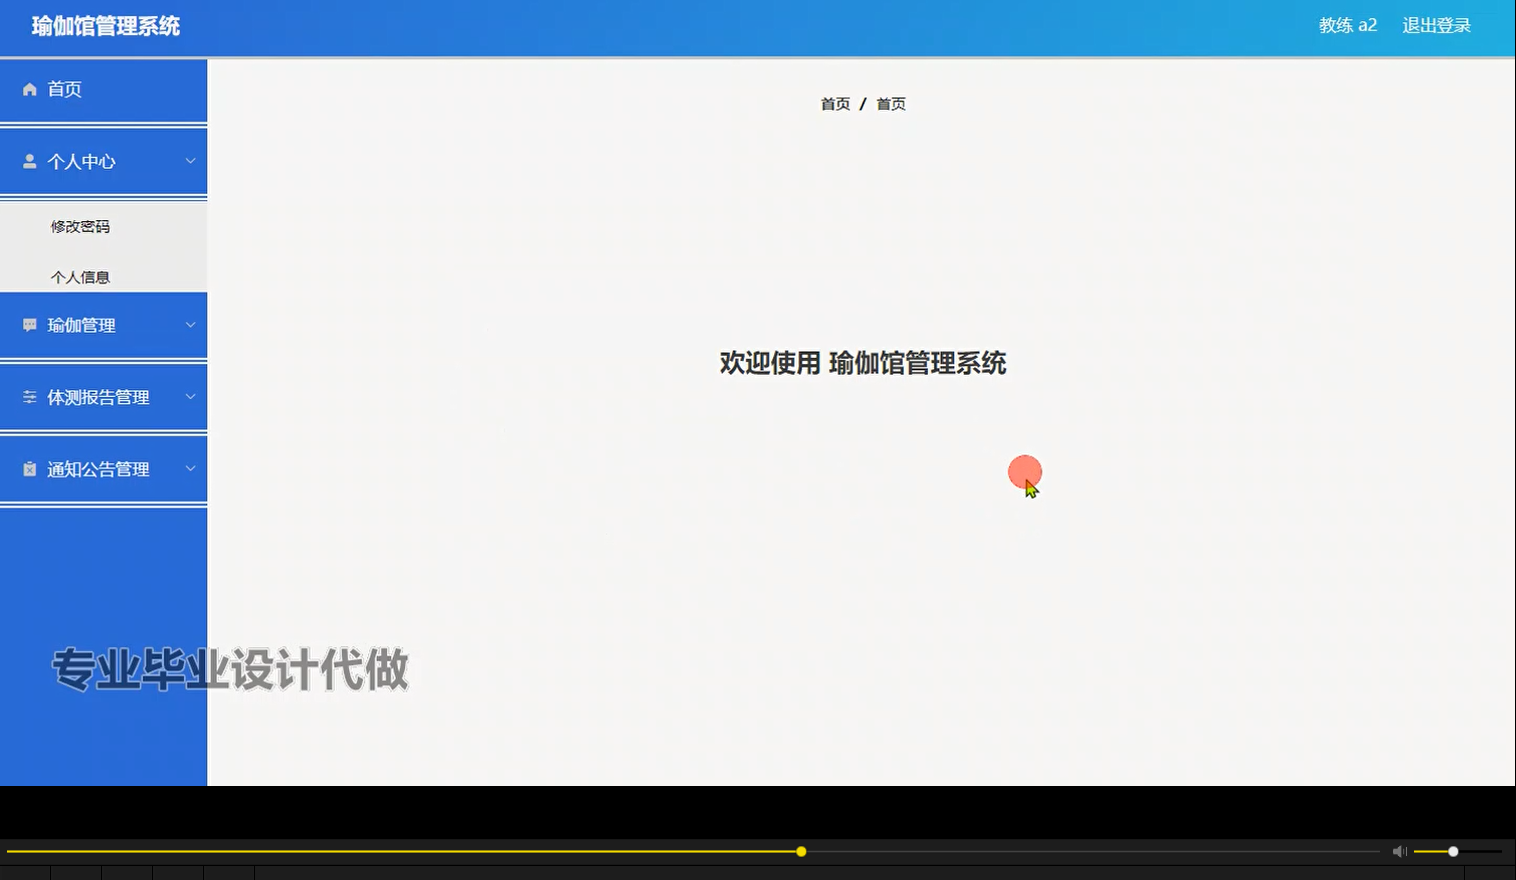The width and height of the screenshot is (1516, 880).
Task: Click 首页 in the breadcrumb trail
Action: tap(835, 103)
